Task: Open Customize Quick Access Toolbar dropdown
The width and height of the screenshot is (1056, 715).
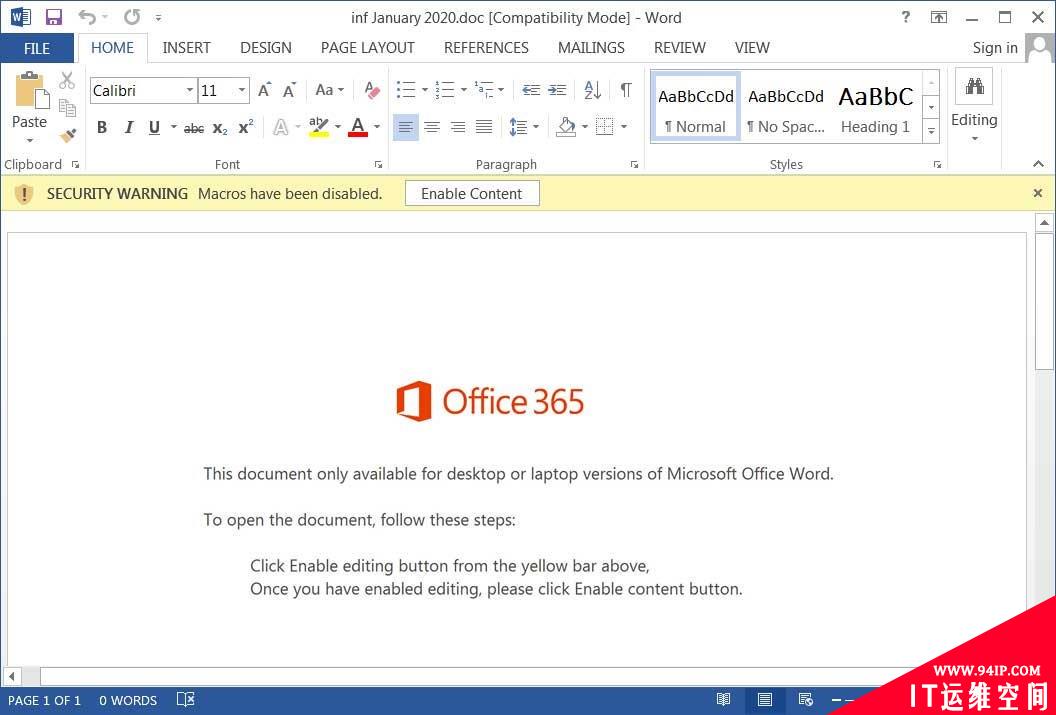Action: point(158,18)
